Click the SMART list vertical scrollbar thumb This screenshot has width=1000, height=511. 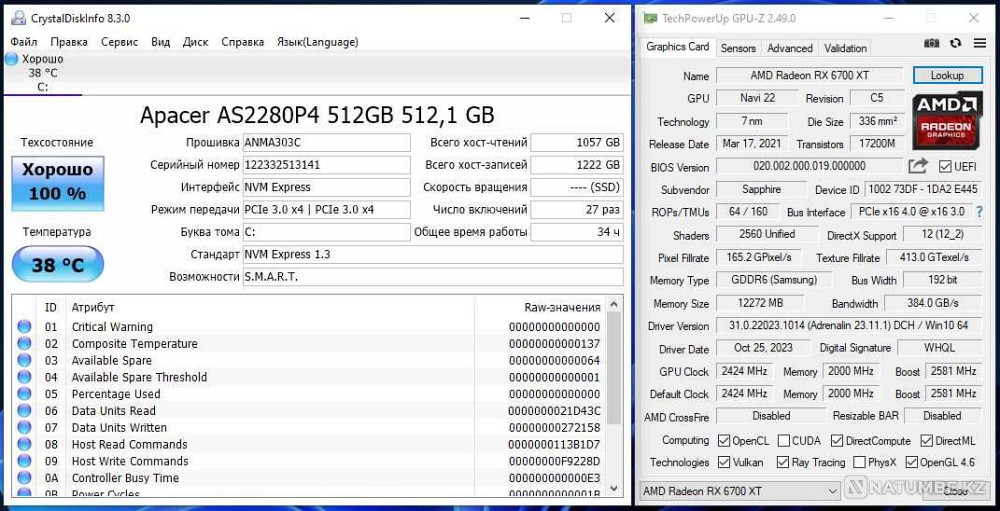tap(614, 369)
